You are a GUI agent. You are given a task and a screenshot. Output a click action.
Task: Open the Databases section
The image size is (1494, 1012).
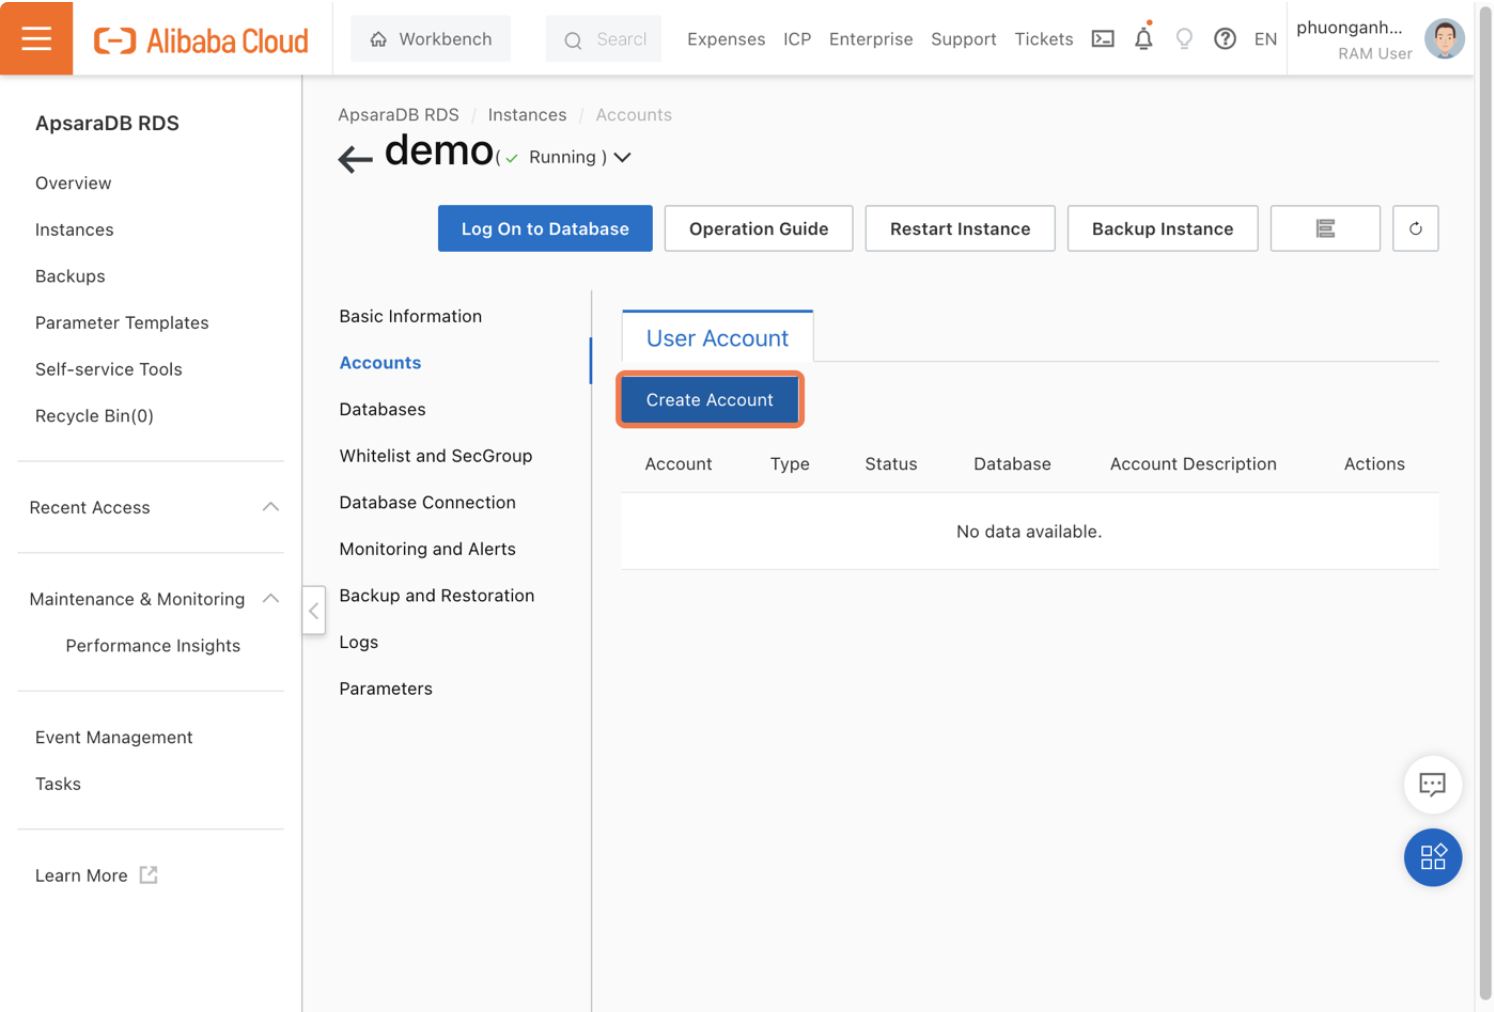[382, 409]
